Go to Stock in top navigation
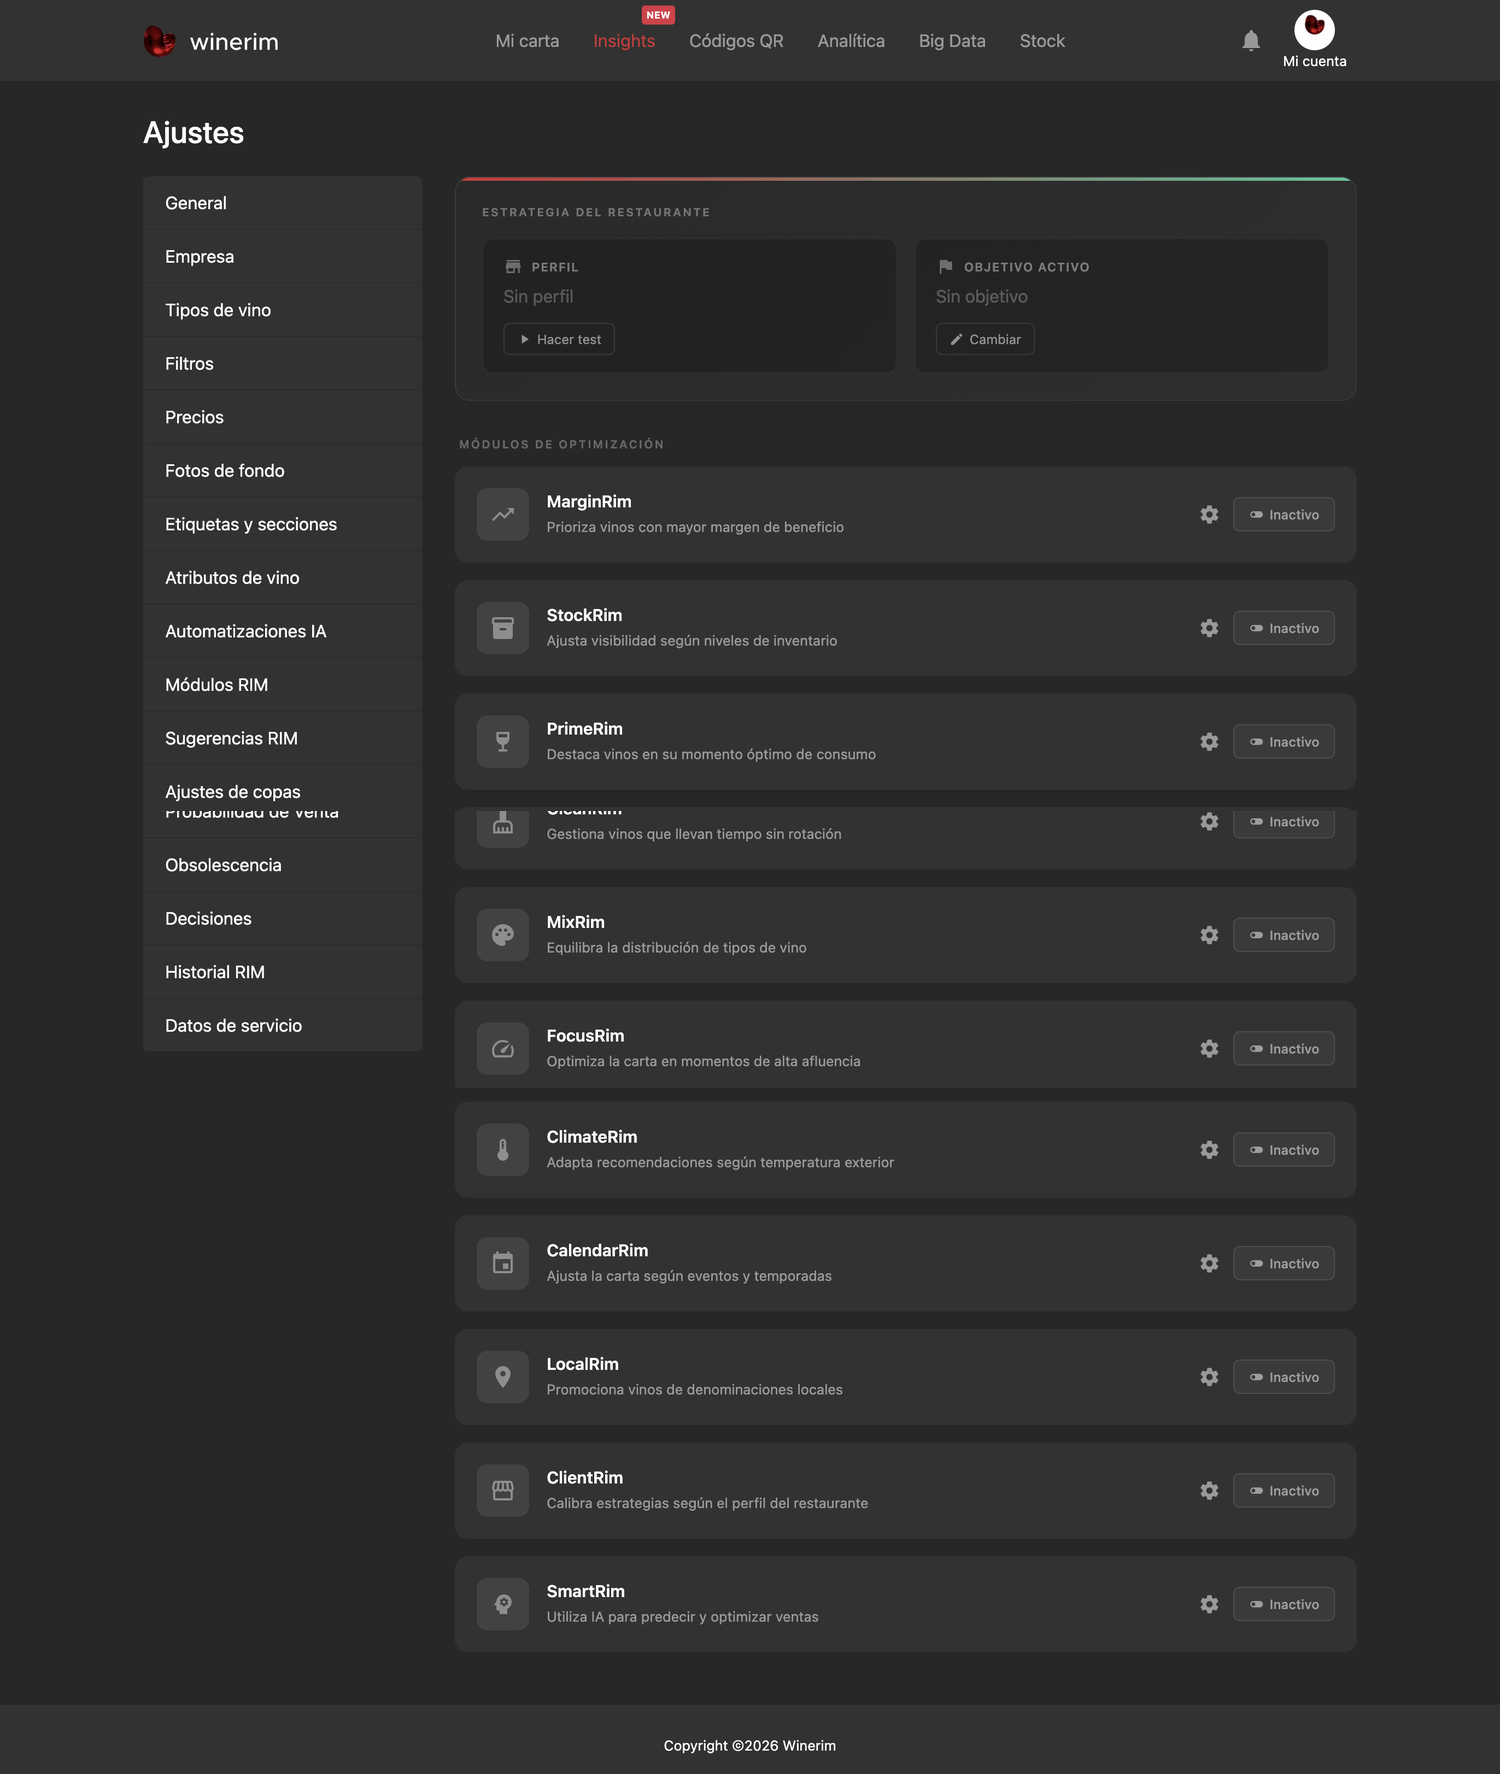Screen dimensions: 1500x1774 click(x=1042, y=41)
